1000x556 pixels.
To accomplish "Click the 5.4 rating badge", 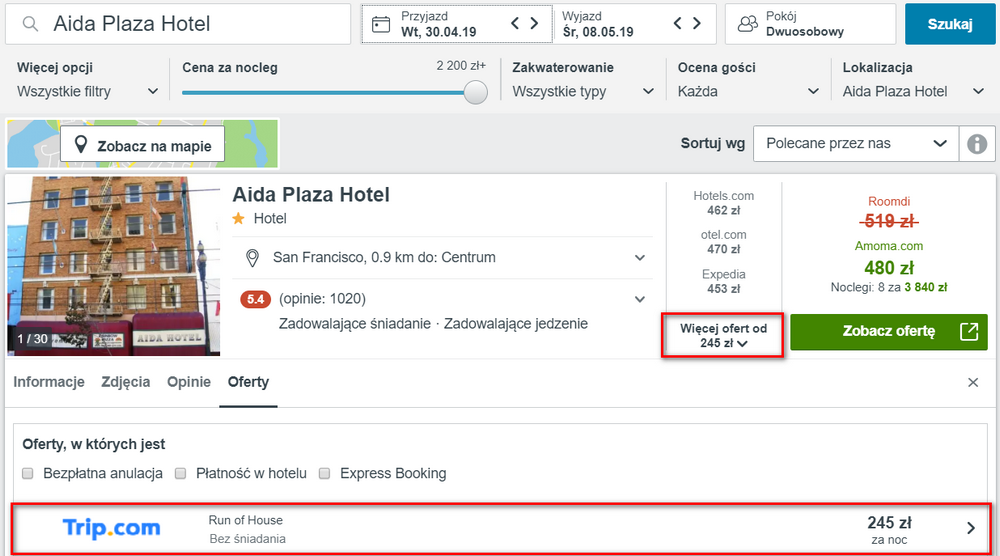I will (255, 299).
